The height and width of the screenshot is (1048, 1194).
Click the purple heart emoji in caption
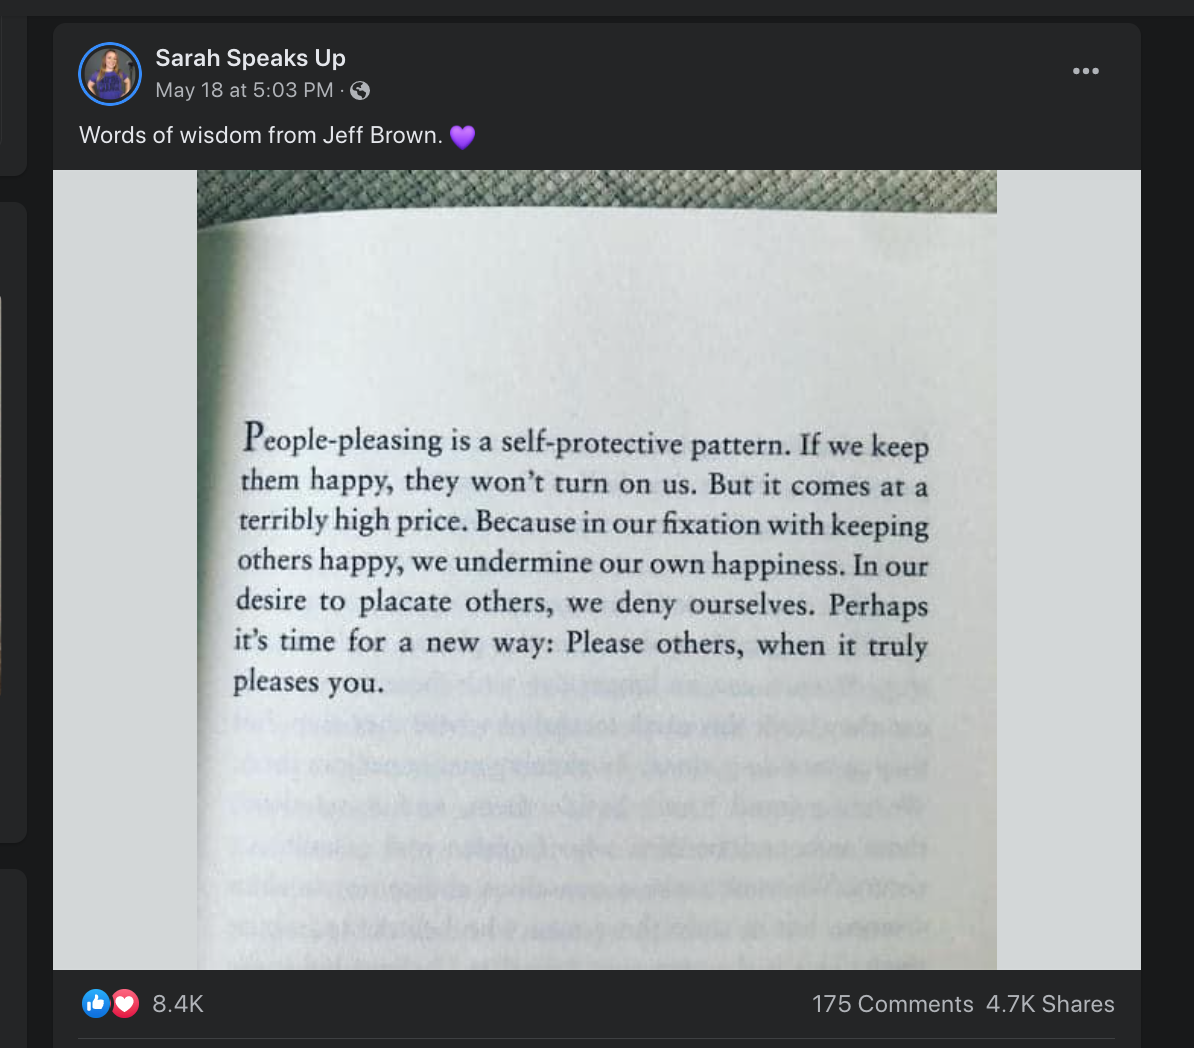click(x=462, y=136)
